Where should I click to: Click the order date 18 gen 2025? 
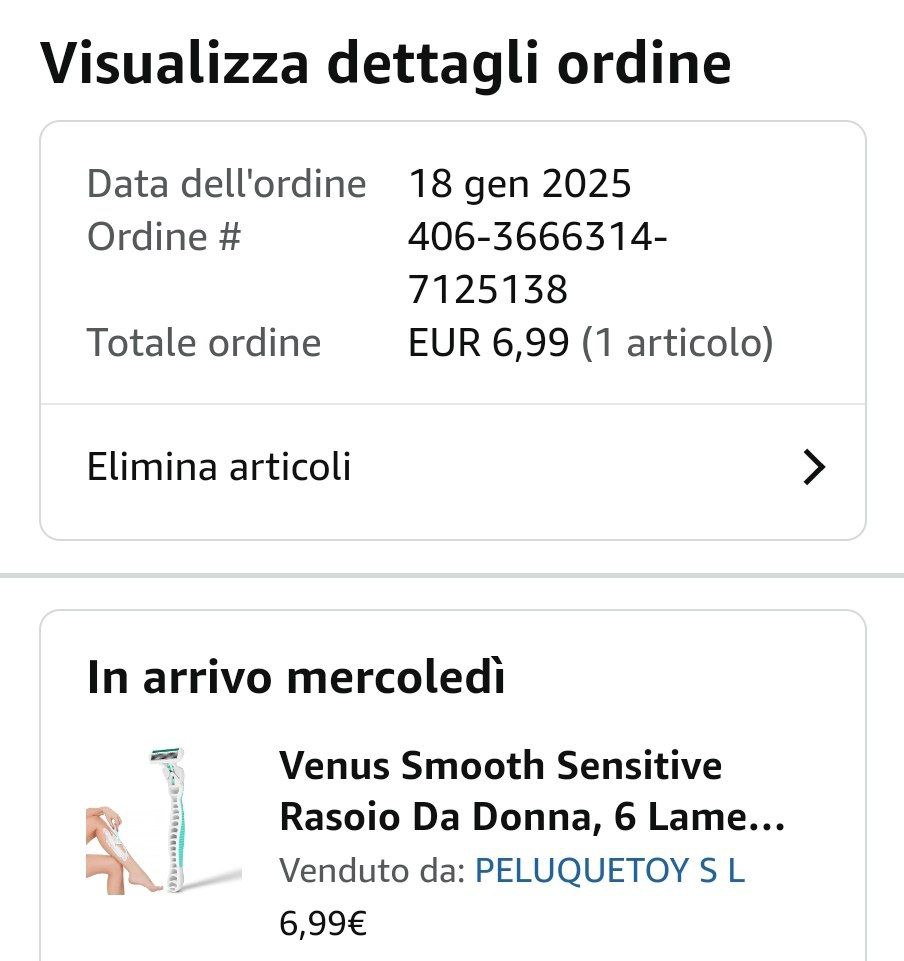[x=520, y=184]
